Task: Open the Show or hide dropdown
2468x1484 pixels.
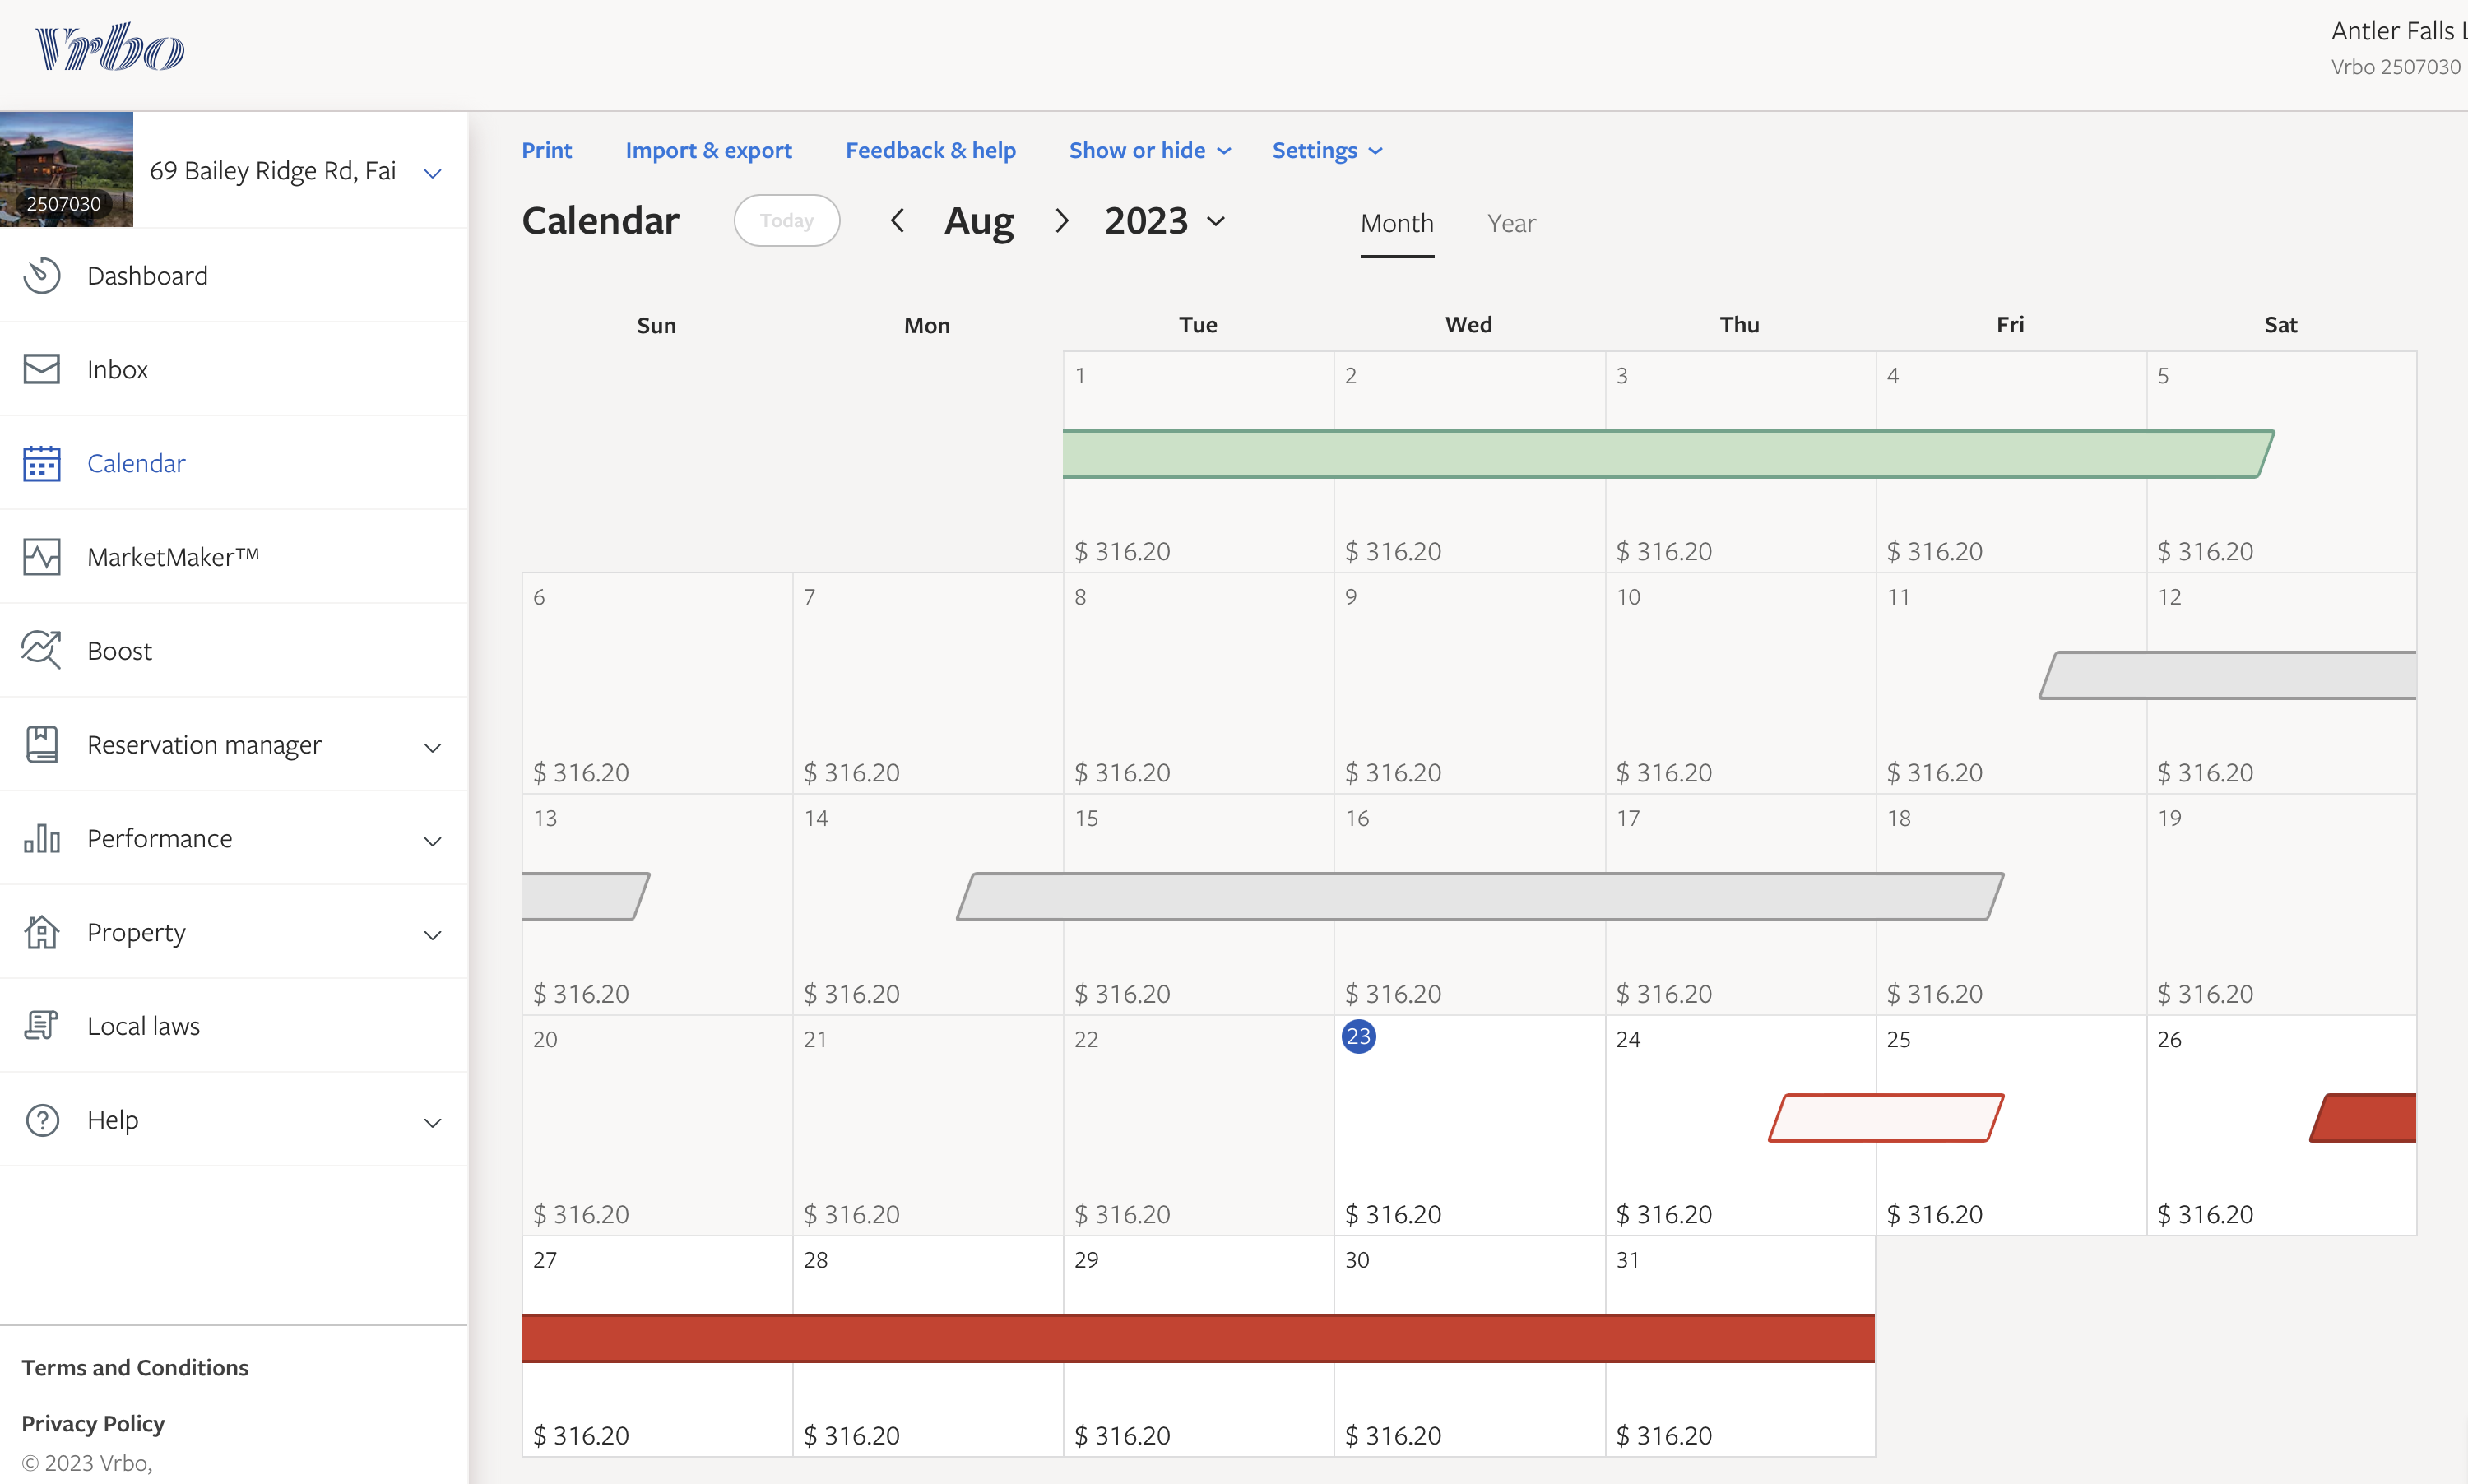Action: click(1149, 150)
